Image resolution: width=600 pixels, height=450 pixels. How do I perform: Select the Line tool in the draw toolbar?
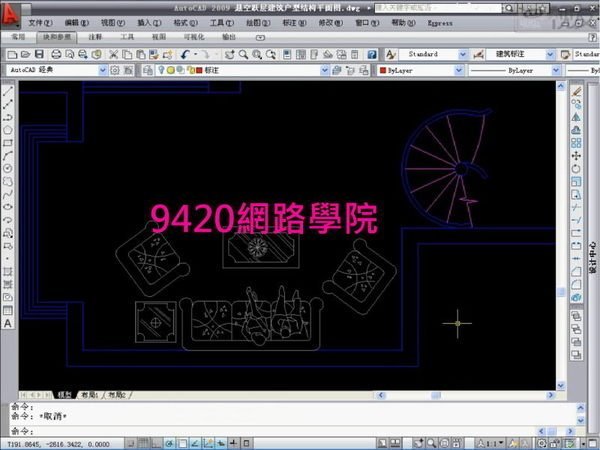[8, 89]
